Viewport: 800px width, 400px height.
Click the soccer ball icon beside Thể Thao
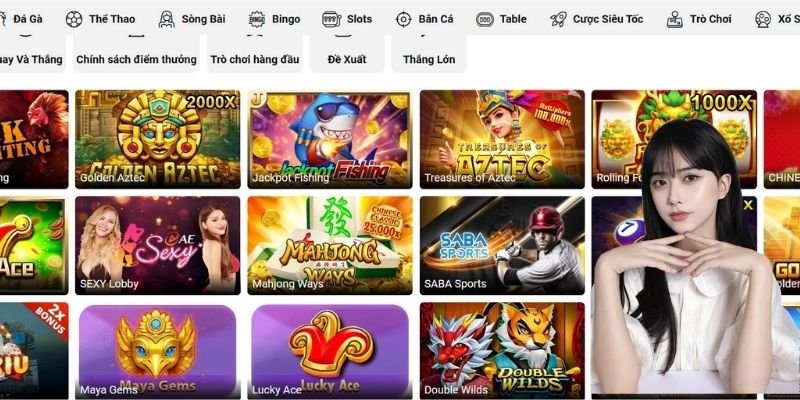[74, 19]
